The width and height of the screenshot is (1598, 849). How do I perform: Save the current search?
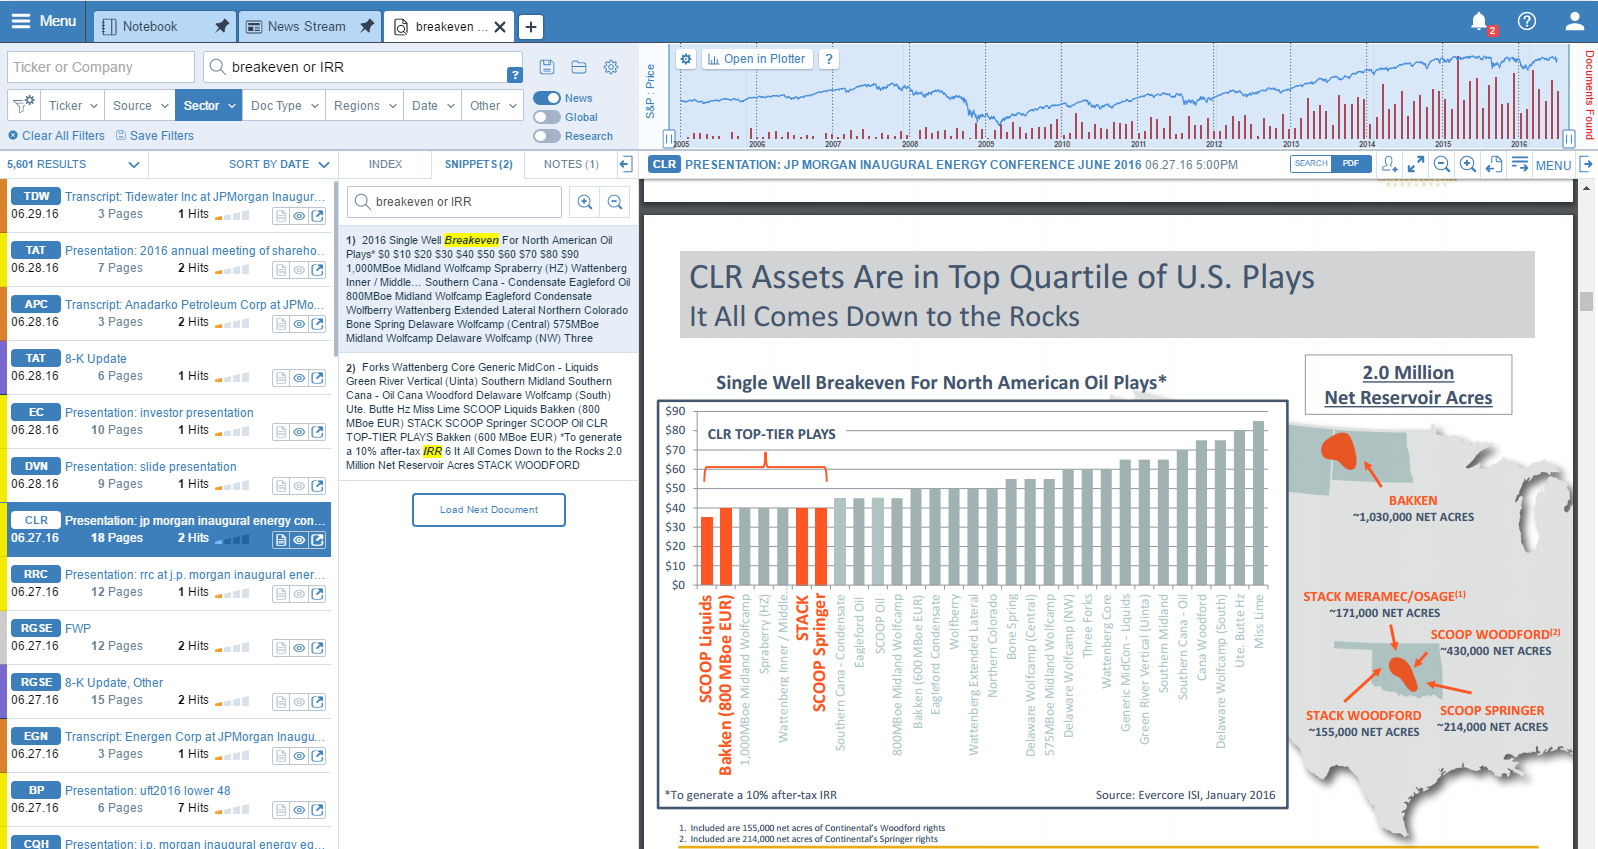[547, 67]
